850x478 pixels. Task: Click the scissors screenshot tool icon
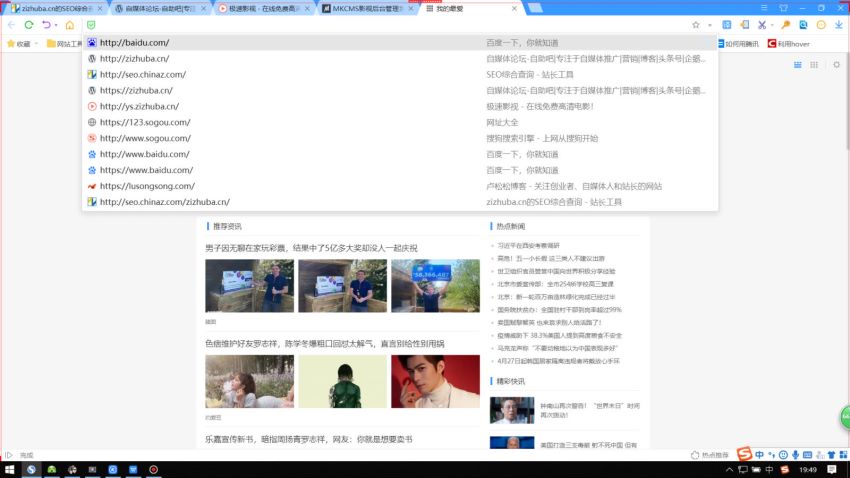762,25
